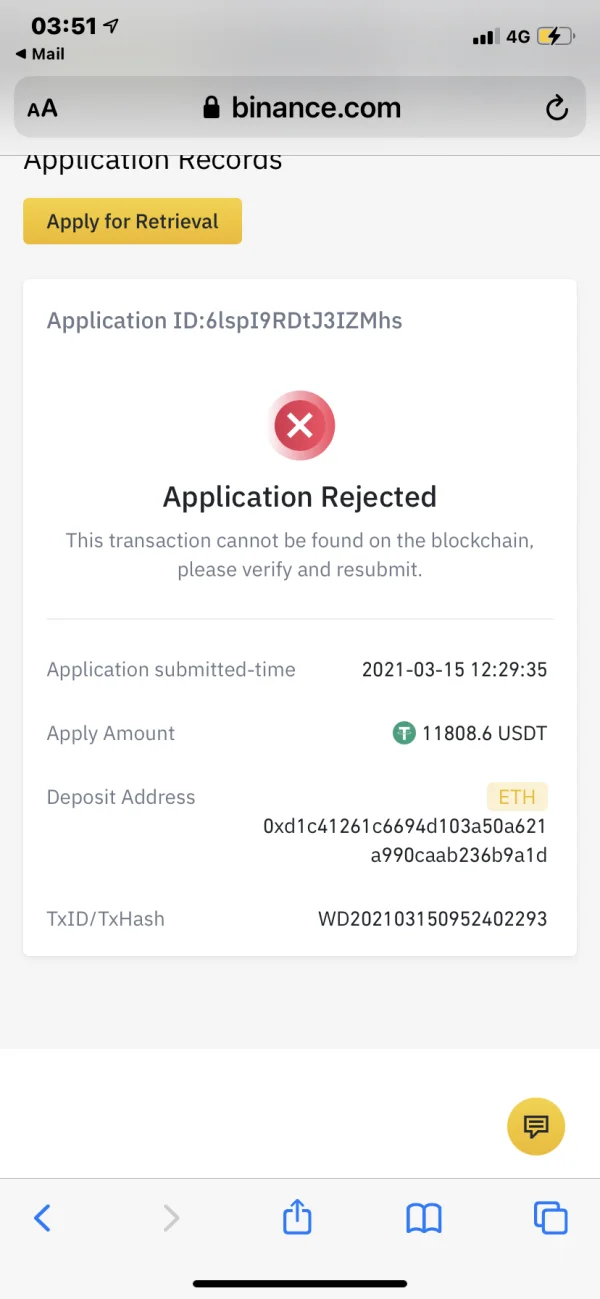Image resolution: width=600 pixels, height=1299 pixels.
Task: Return to Mail app via back link
Action: coord(40,54)
